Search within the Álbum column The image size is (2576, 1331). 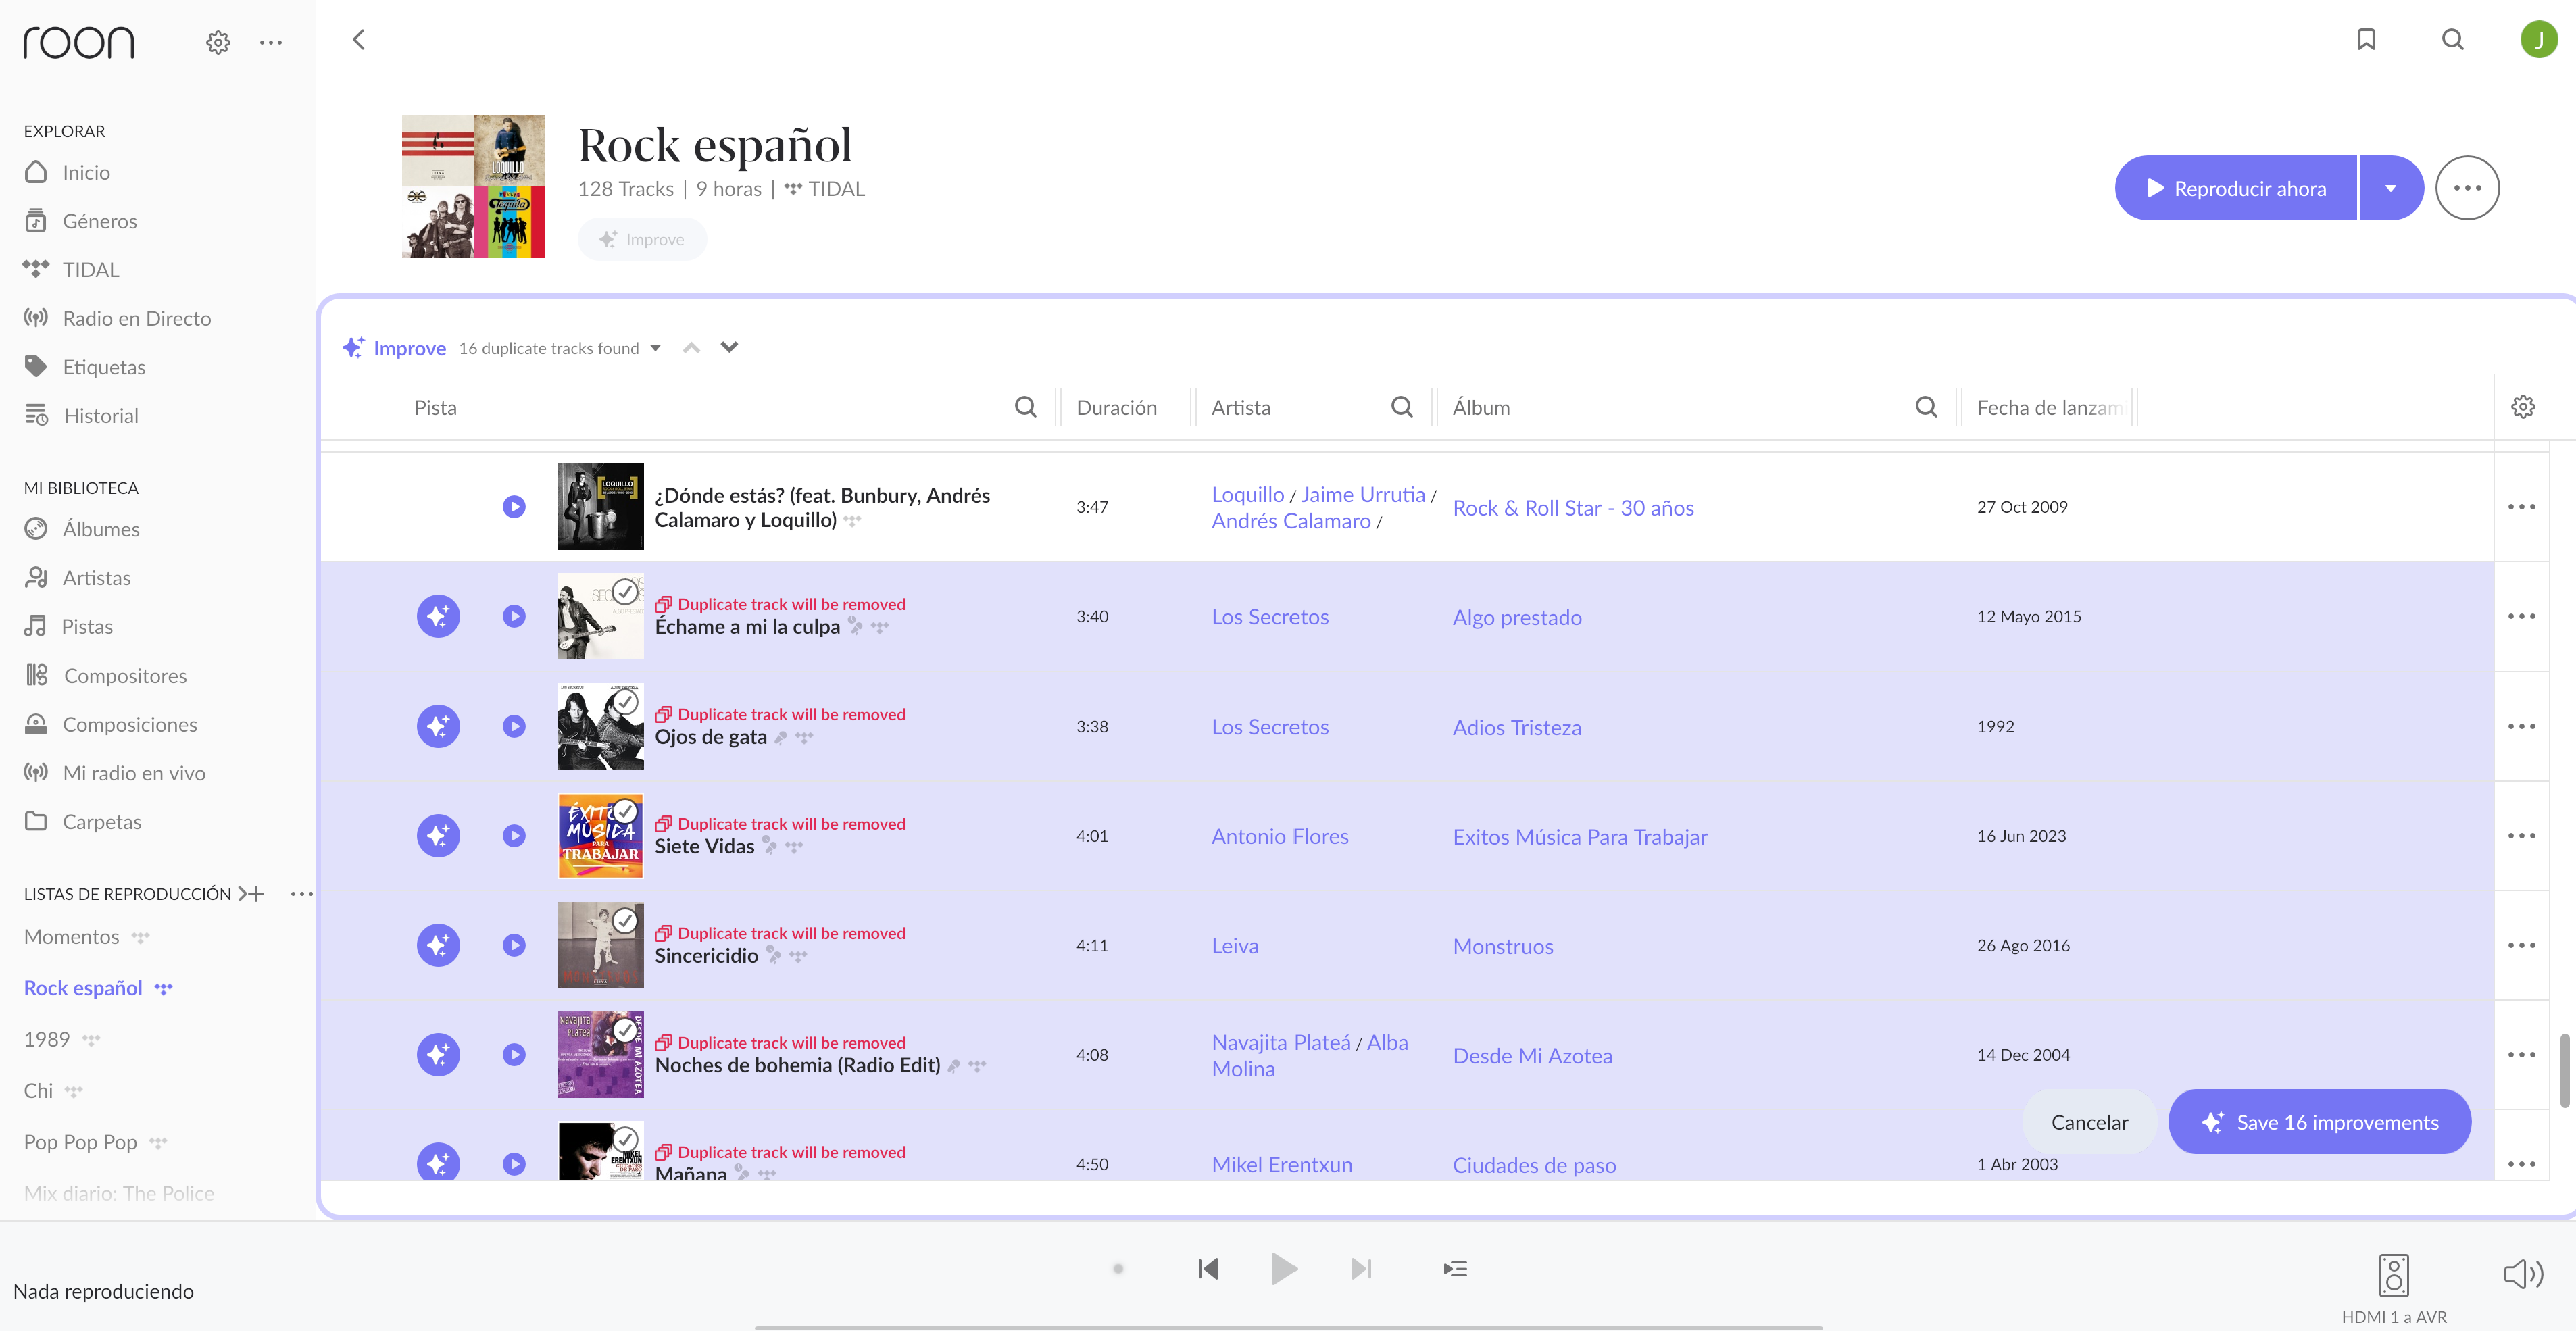pyautogui.click(x=1926, y=407)
